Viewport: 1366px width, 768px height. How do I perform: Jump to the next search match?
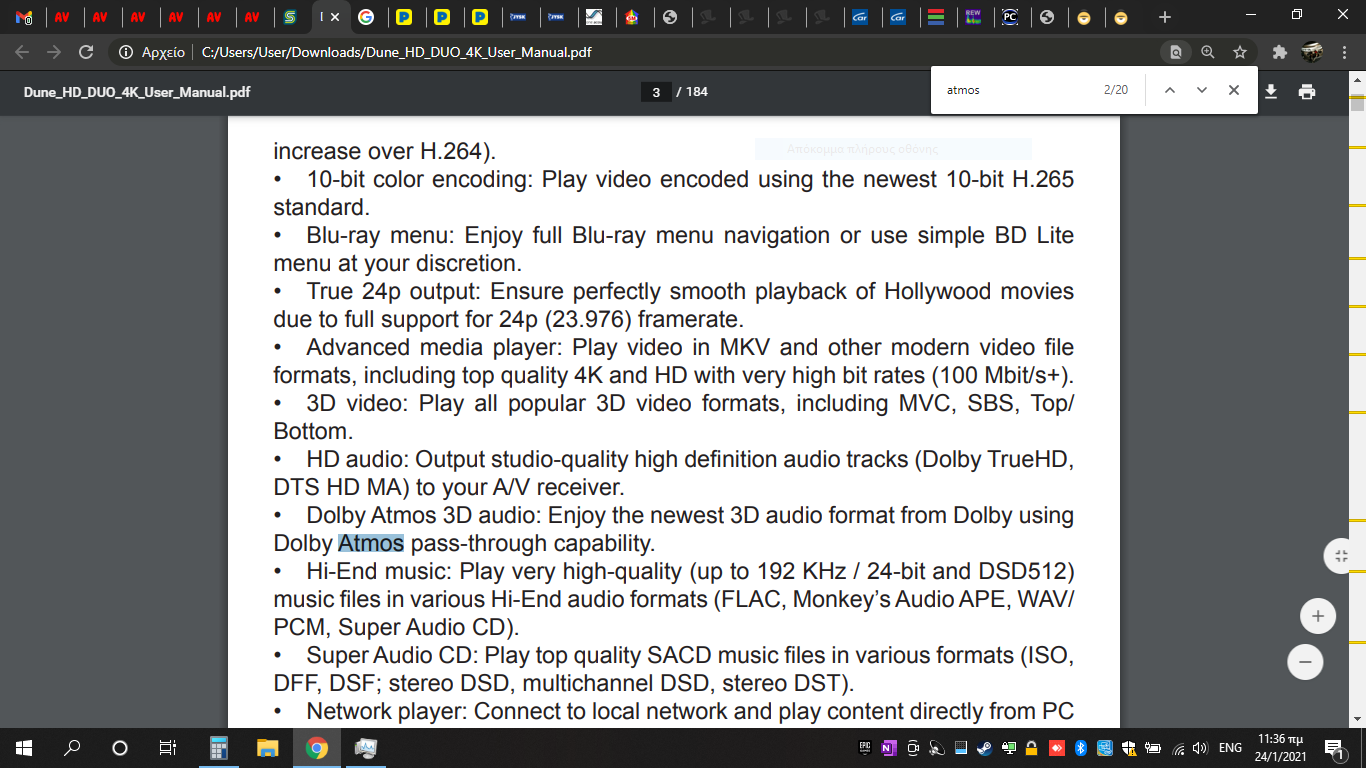tap(1202, 90)
